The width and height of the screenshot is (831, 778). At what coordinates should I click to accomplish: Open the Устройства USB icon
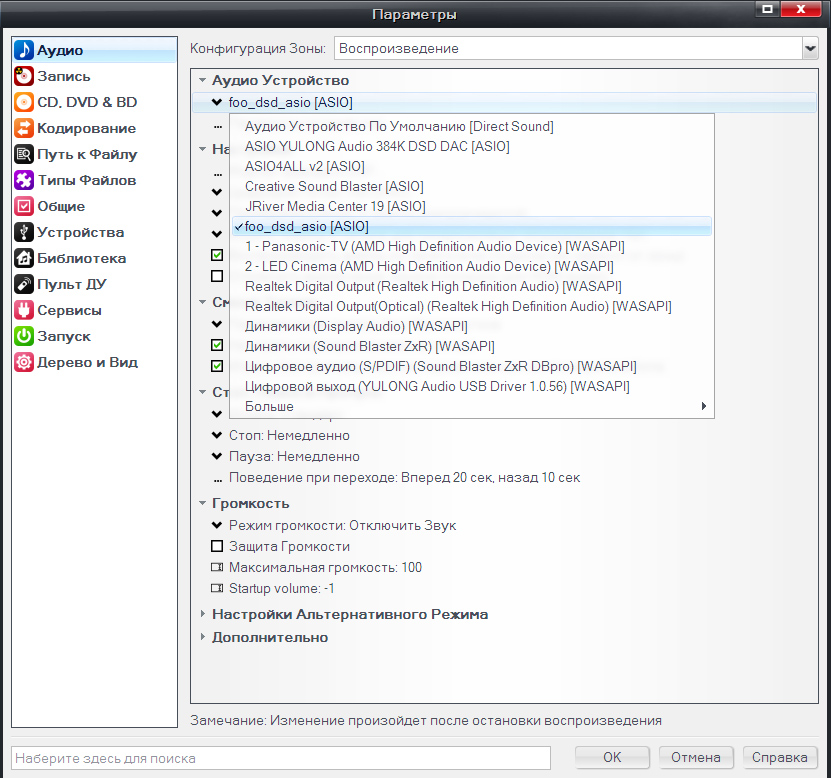23,232
